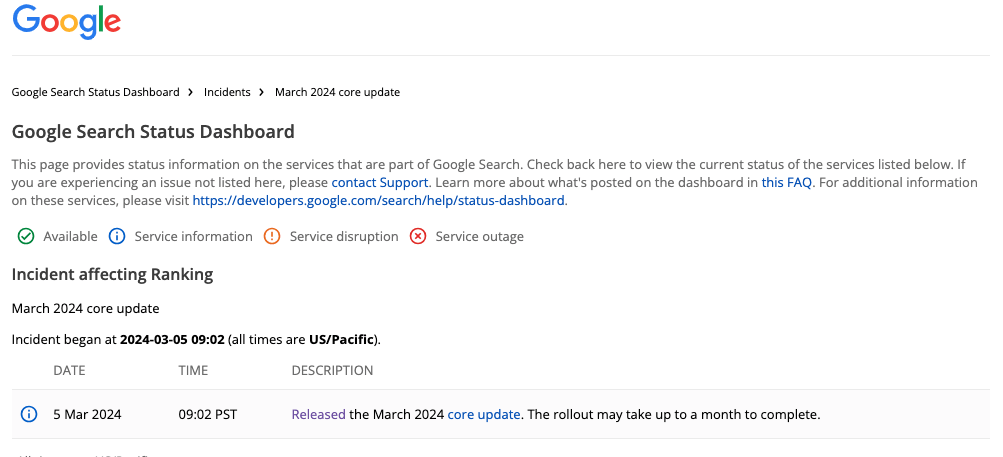Open the contact Support link
1003x457 pixels.
pyautogui.click(x=379, y=182)
